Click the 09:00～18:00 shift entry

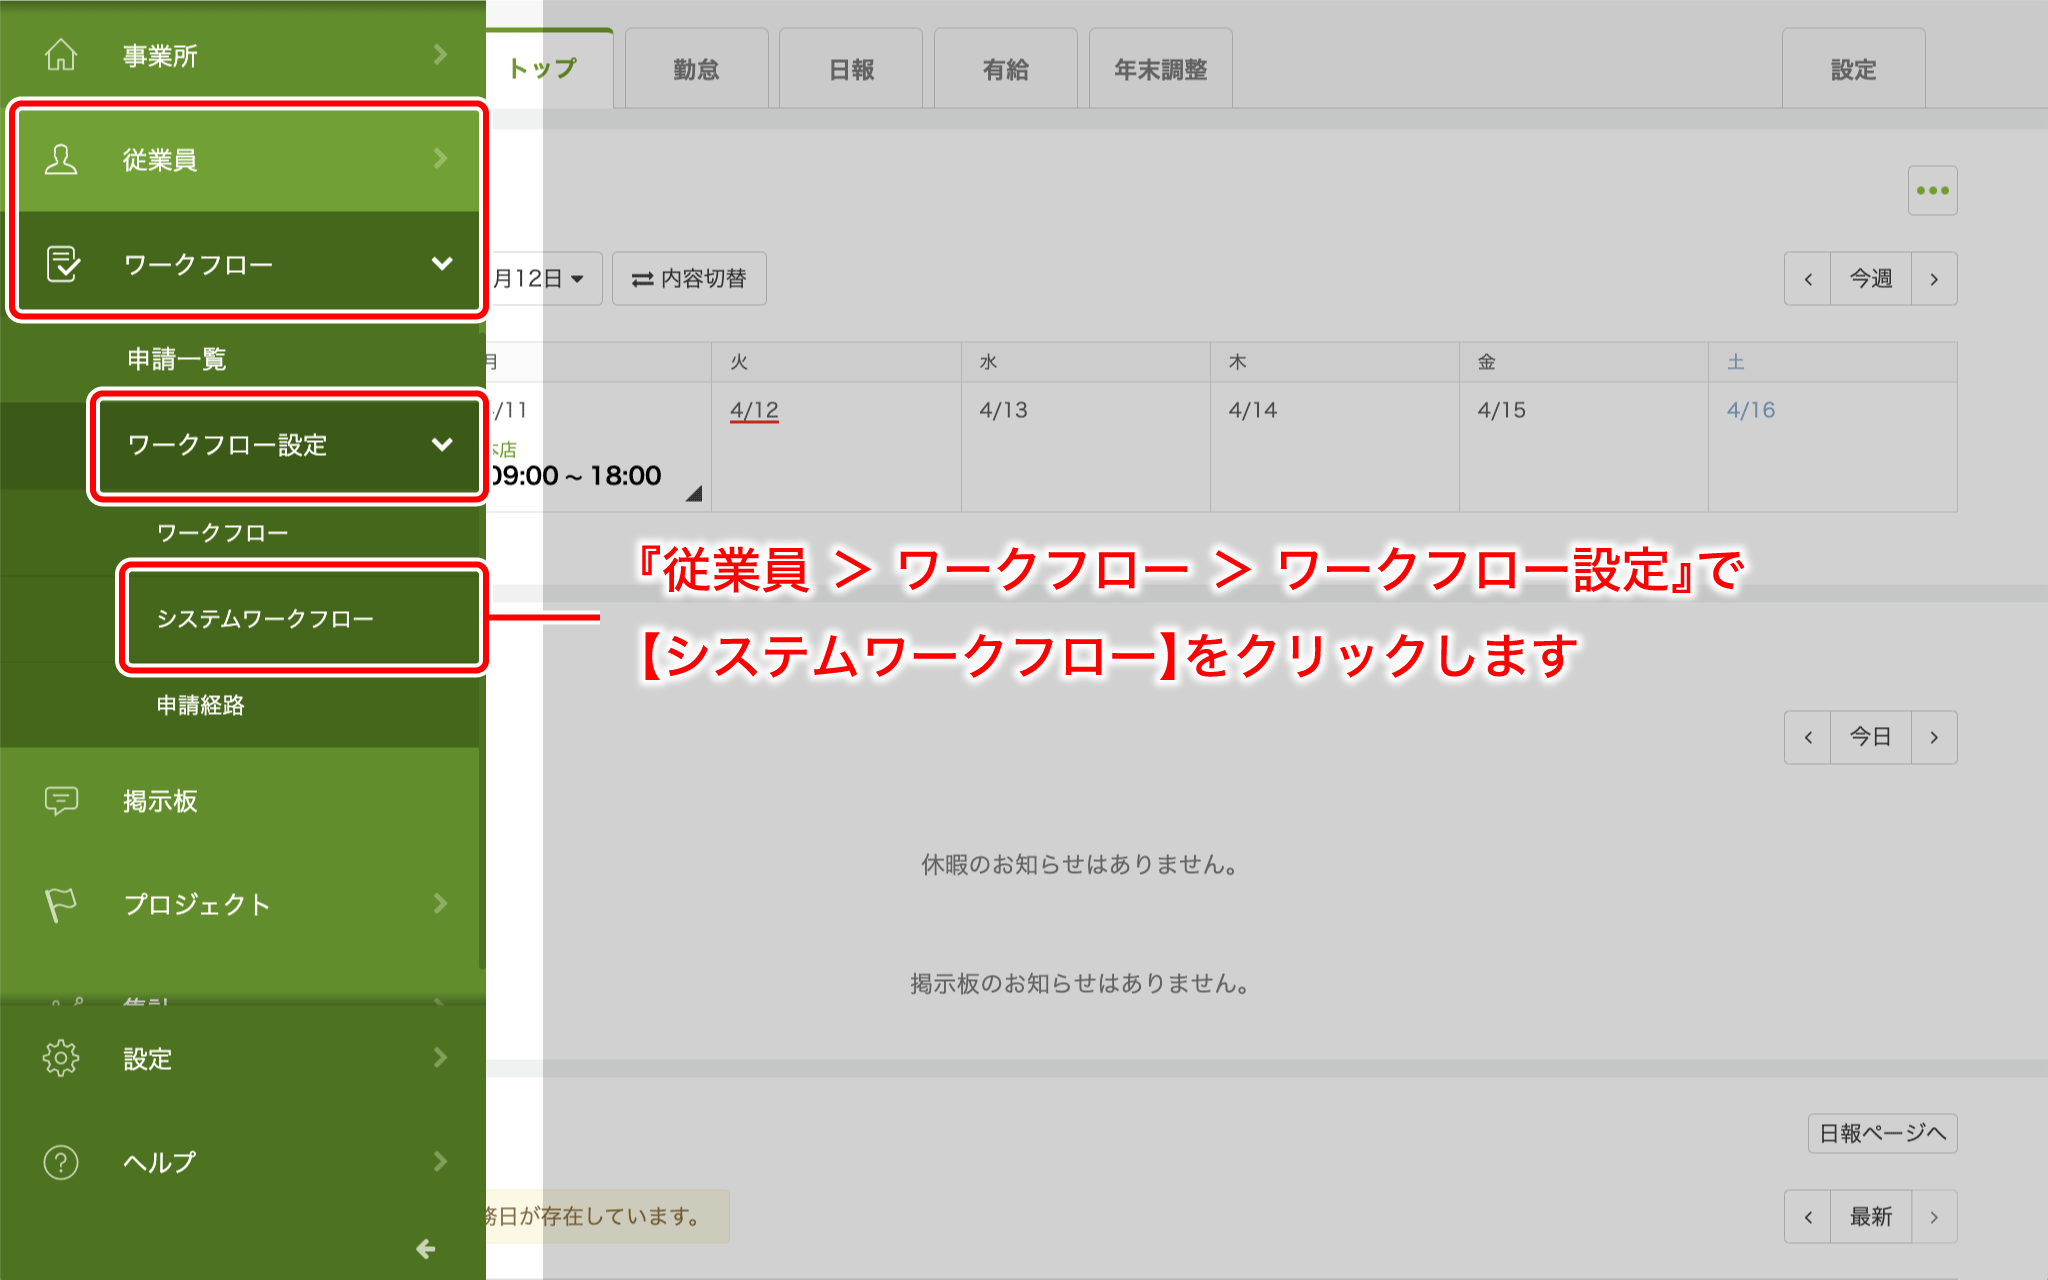tap(576, 475)
